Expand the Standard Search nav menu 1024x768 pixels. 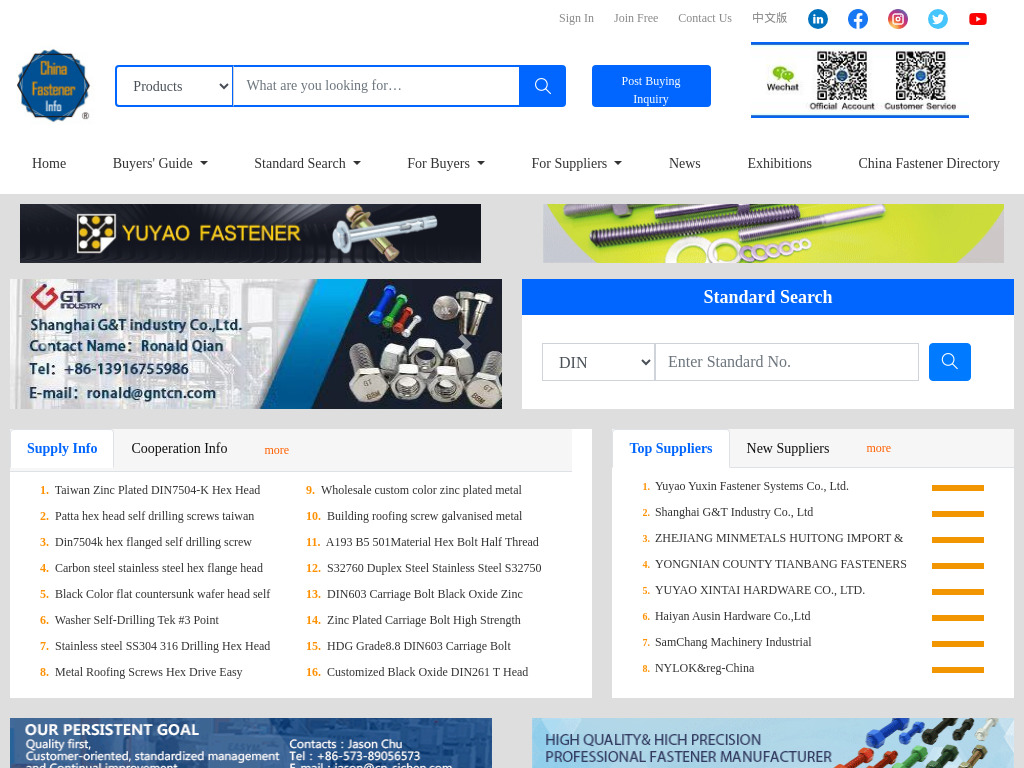click(307, 163)
